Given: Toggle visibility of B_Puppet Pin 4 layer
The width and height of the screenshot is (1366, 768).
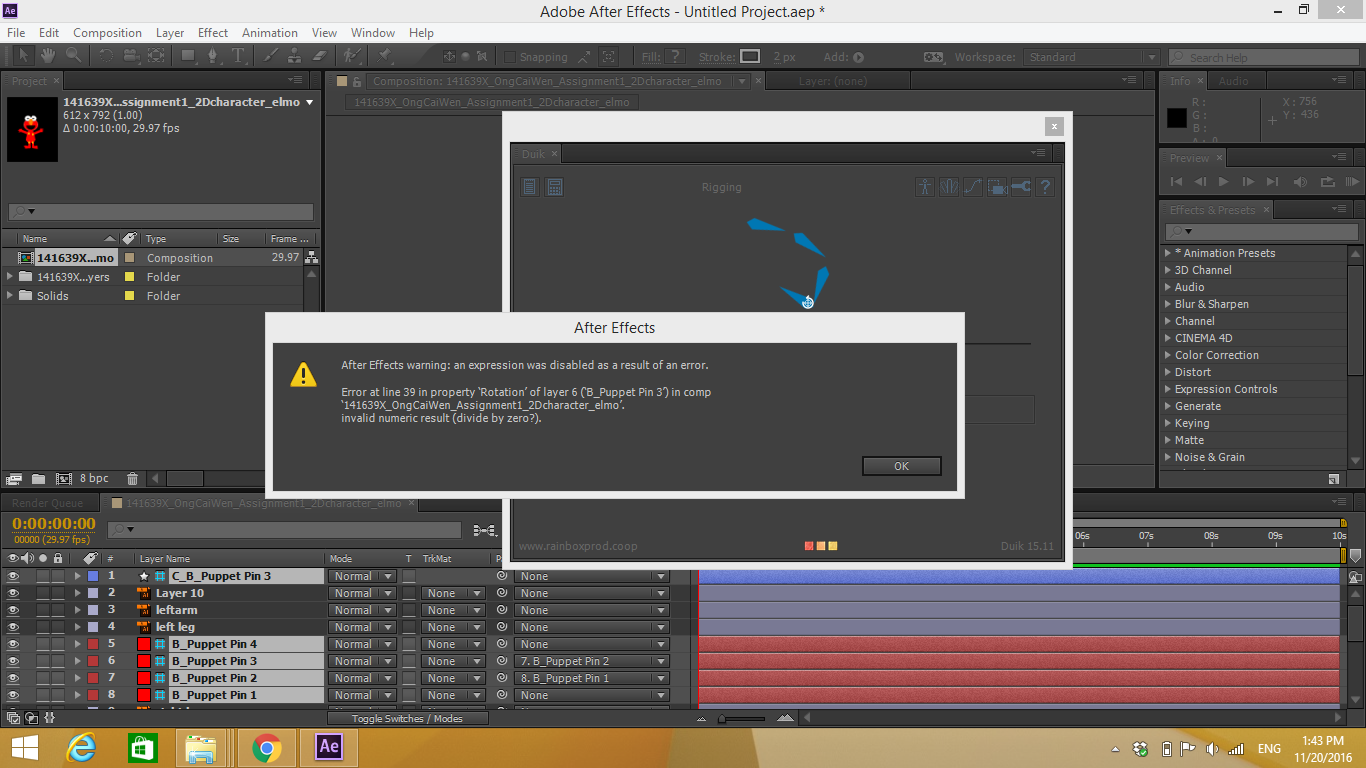Looking at the screenshot, I should [x=12, y=644].
